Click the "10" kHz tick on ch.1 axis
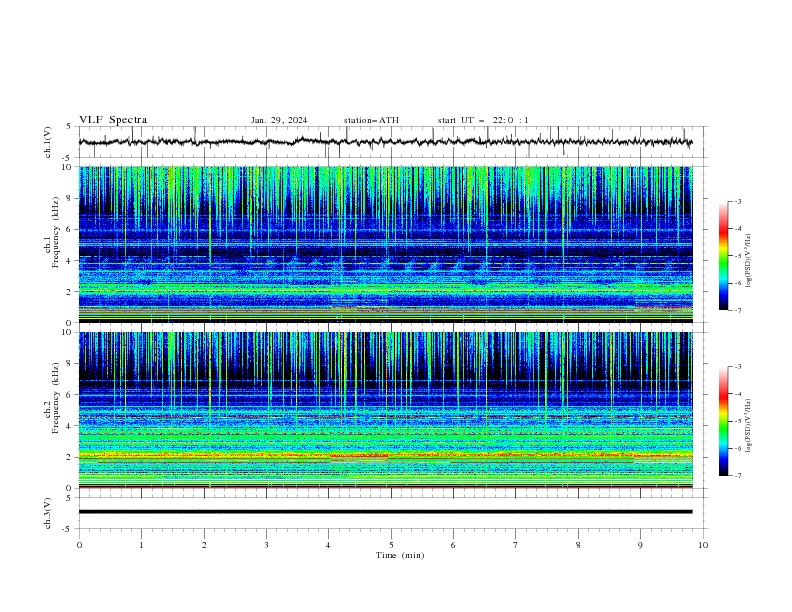Image resolution: width=792 pixels, height=612 pixels. pos(67,167)
